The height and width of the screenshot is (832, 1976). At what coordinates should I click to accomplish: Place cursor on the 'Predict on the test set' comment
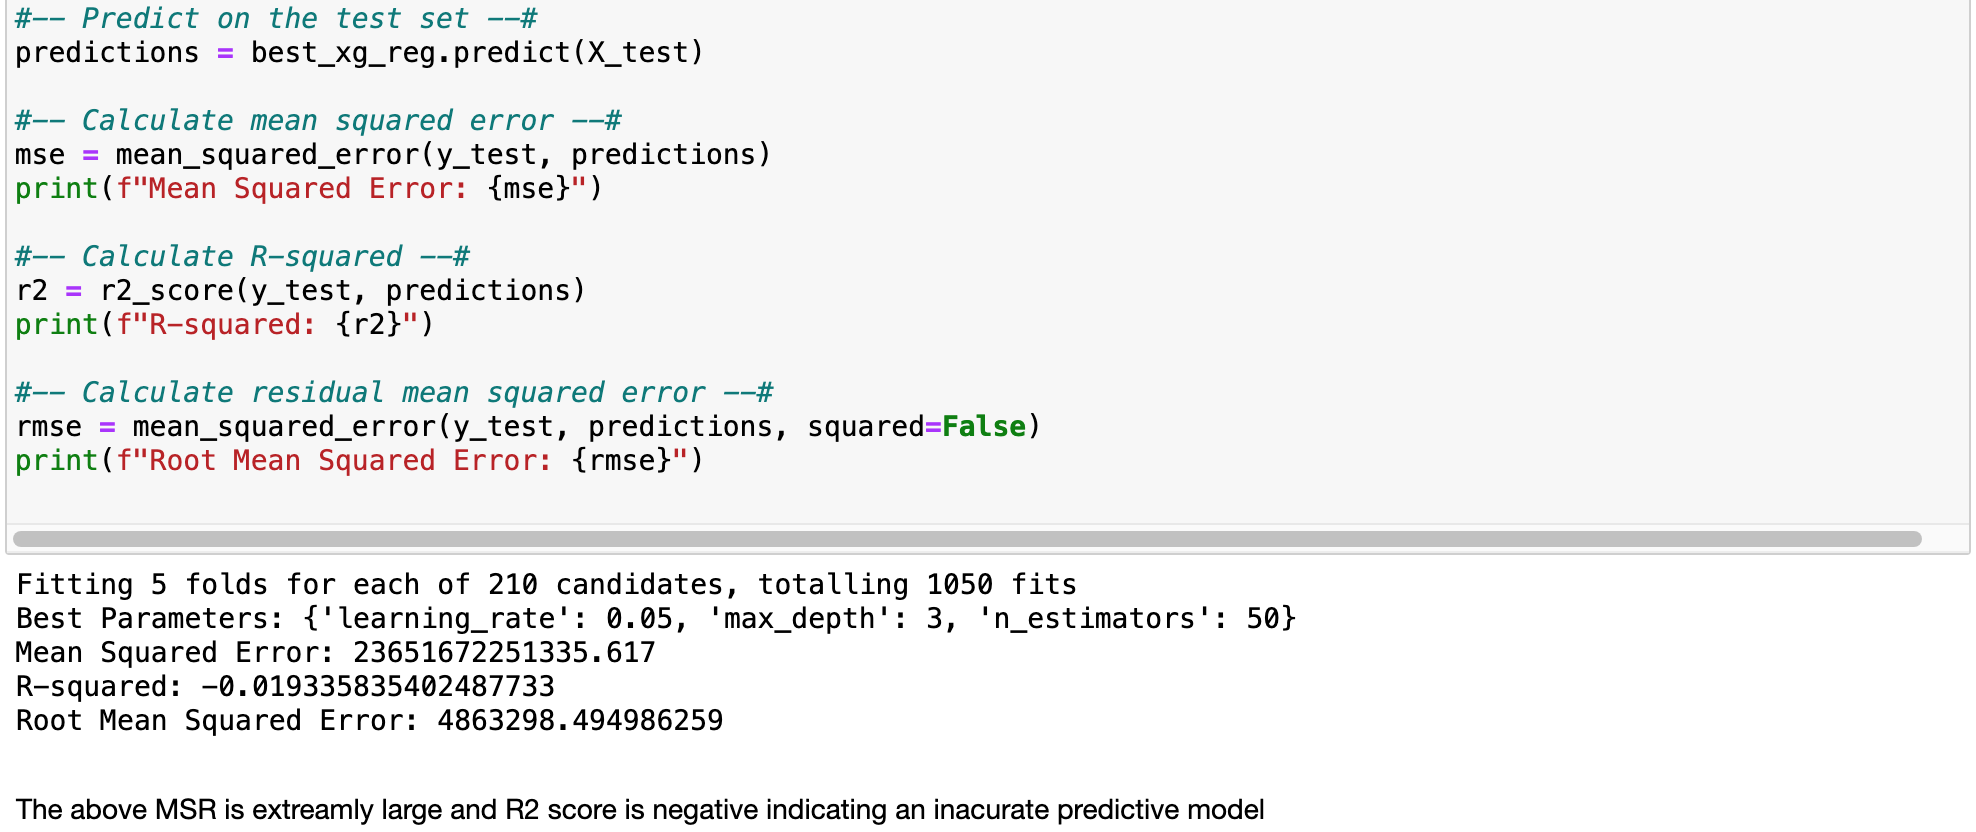[x=276, y=19]
